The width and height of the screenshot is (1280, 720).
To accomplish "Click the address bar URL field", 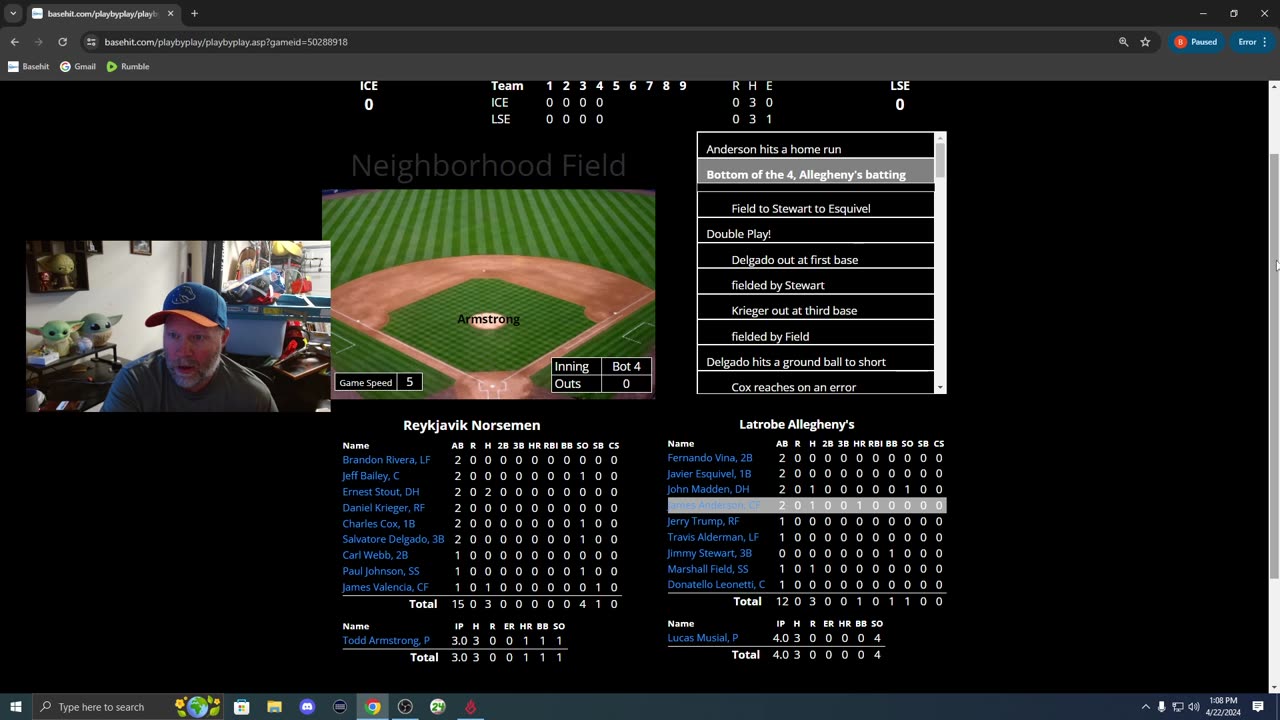I will pos(600,42).
